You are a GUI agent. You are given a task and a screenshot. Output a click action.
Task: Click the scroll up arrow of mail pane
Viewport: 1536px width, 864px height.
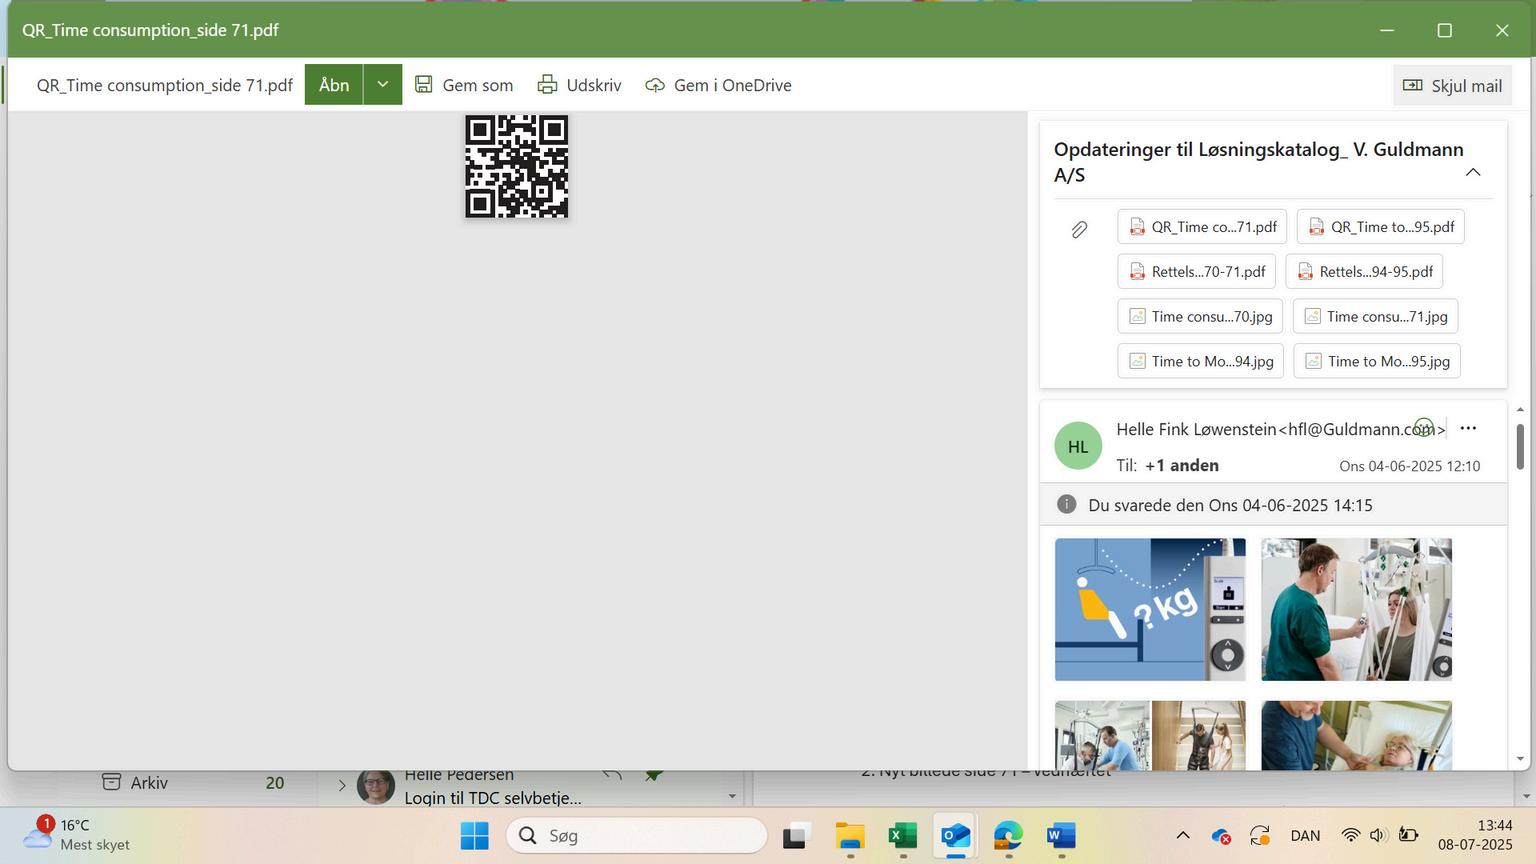click(1520, 410)
